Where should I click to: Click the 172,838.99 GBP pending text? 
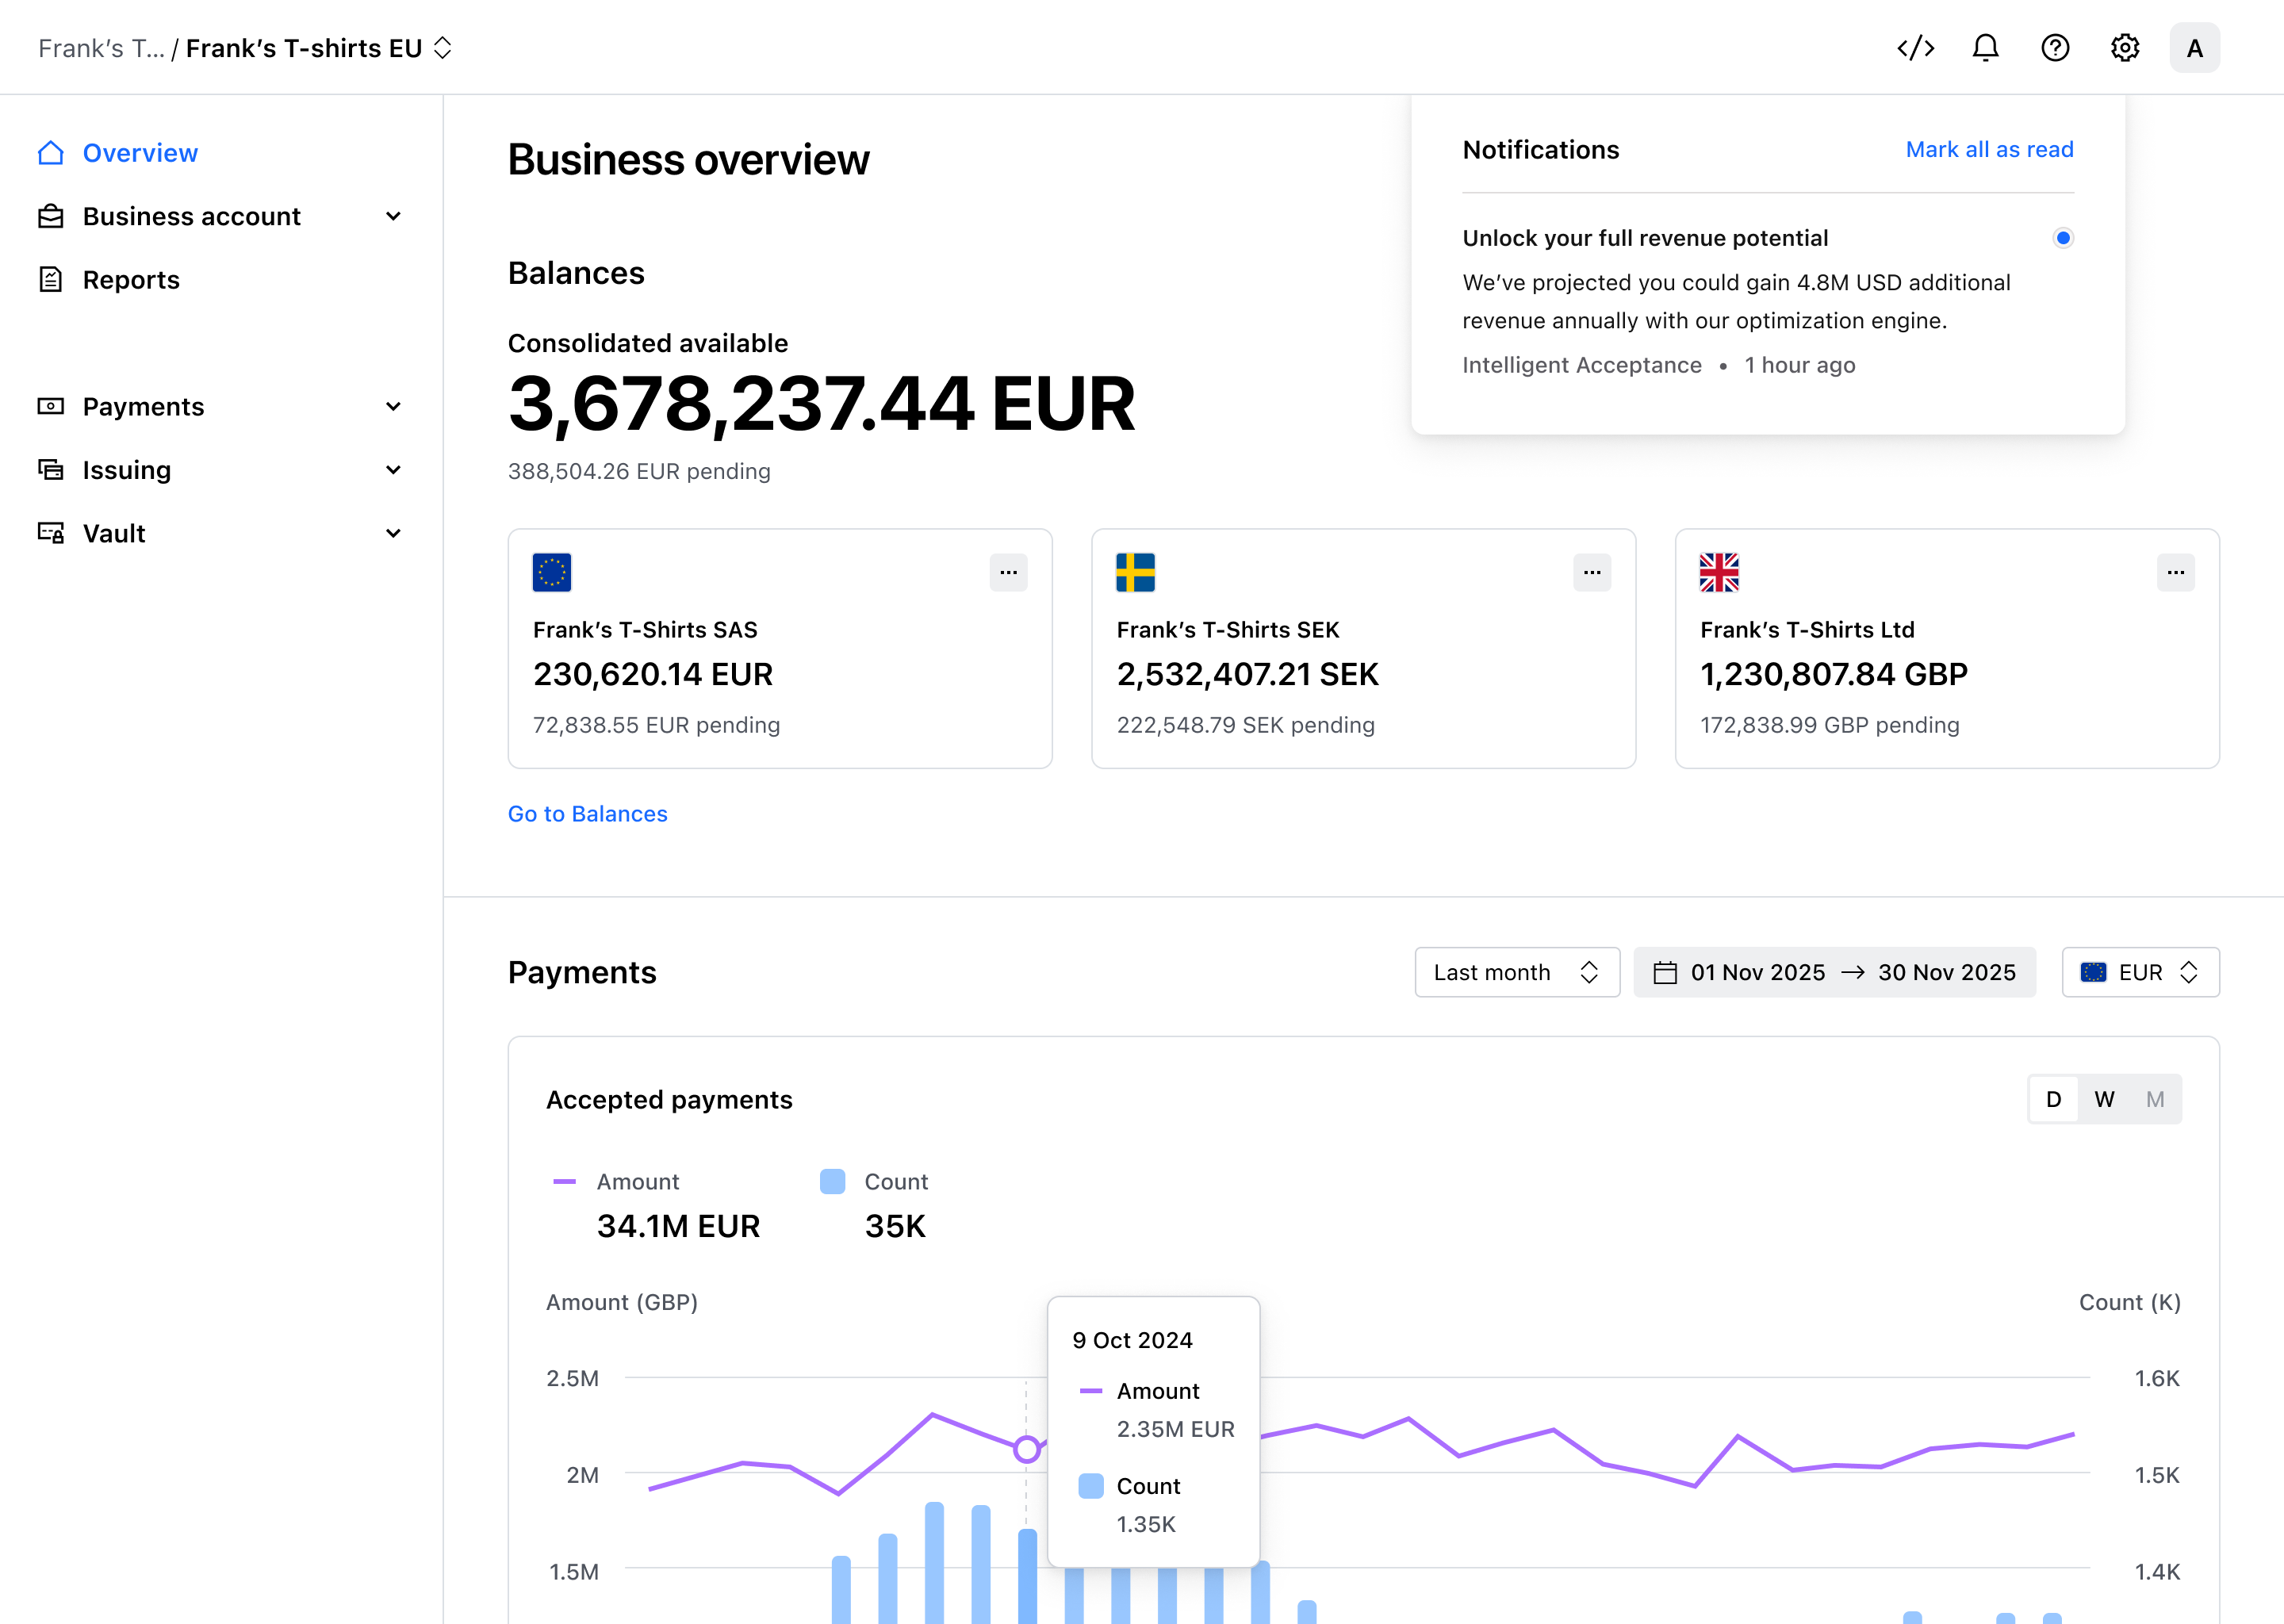click(1829, 725)
